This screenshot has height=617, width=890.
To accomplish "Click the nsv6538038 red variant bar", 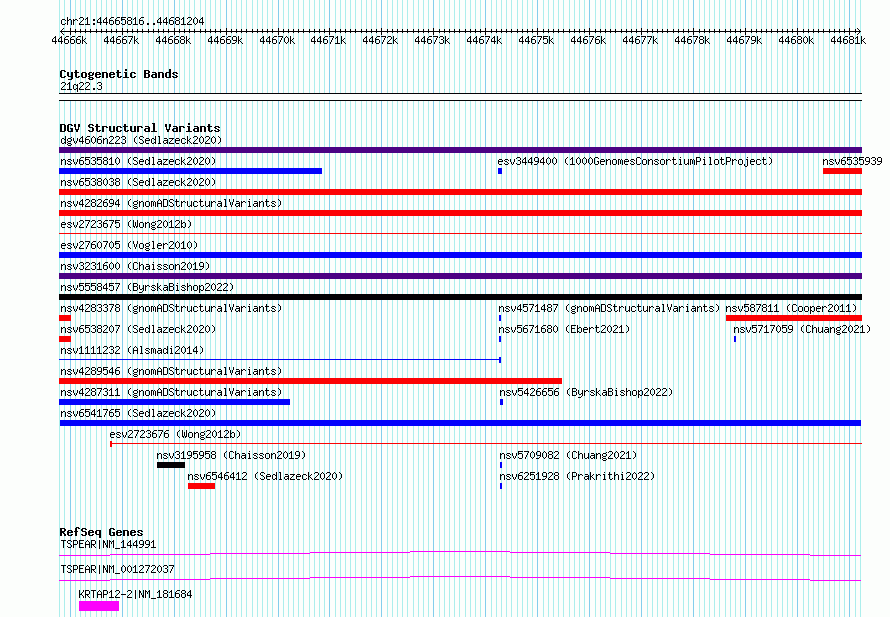I will 460,192.
